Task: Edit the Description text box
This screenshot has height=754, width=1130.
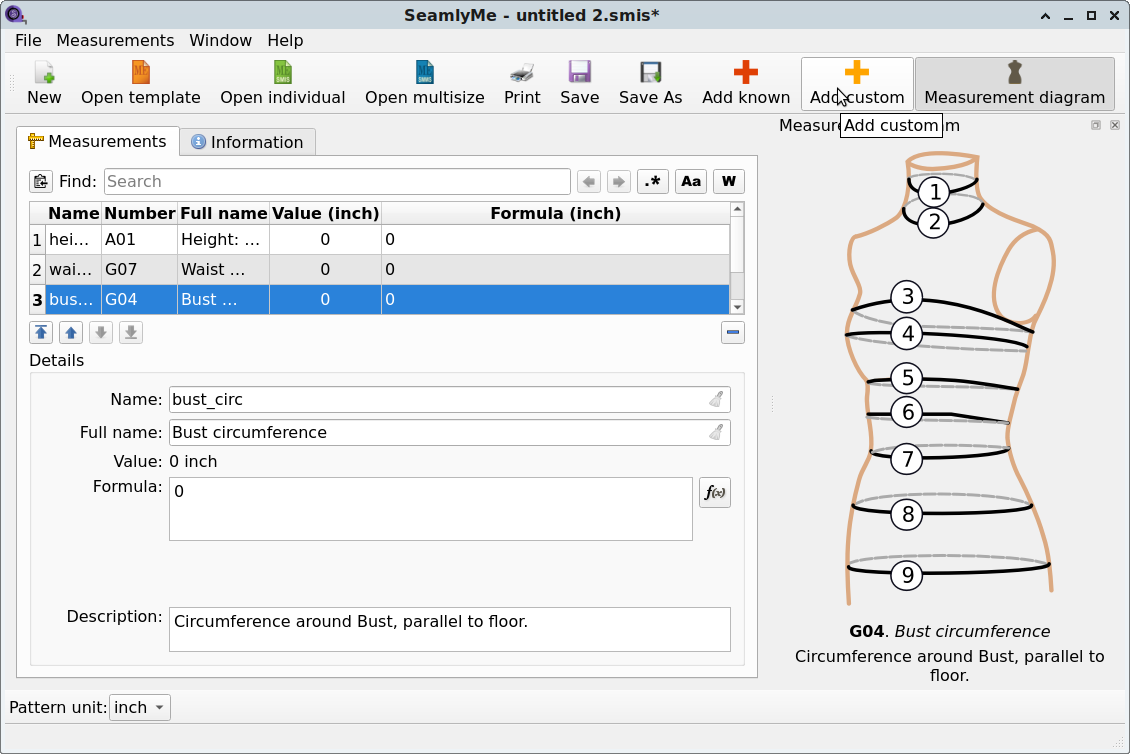Action: pyautogui.click(x=450, y=629)
